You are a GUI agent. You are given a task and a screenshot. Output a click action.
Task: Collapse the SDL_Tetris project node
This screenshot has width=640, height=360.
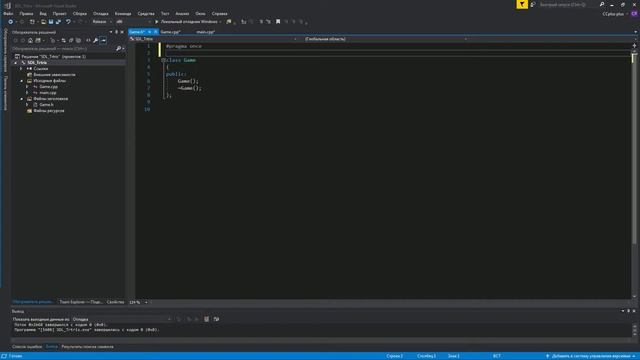(x=16, y=63)
